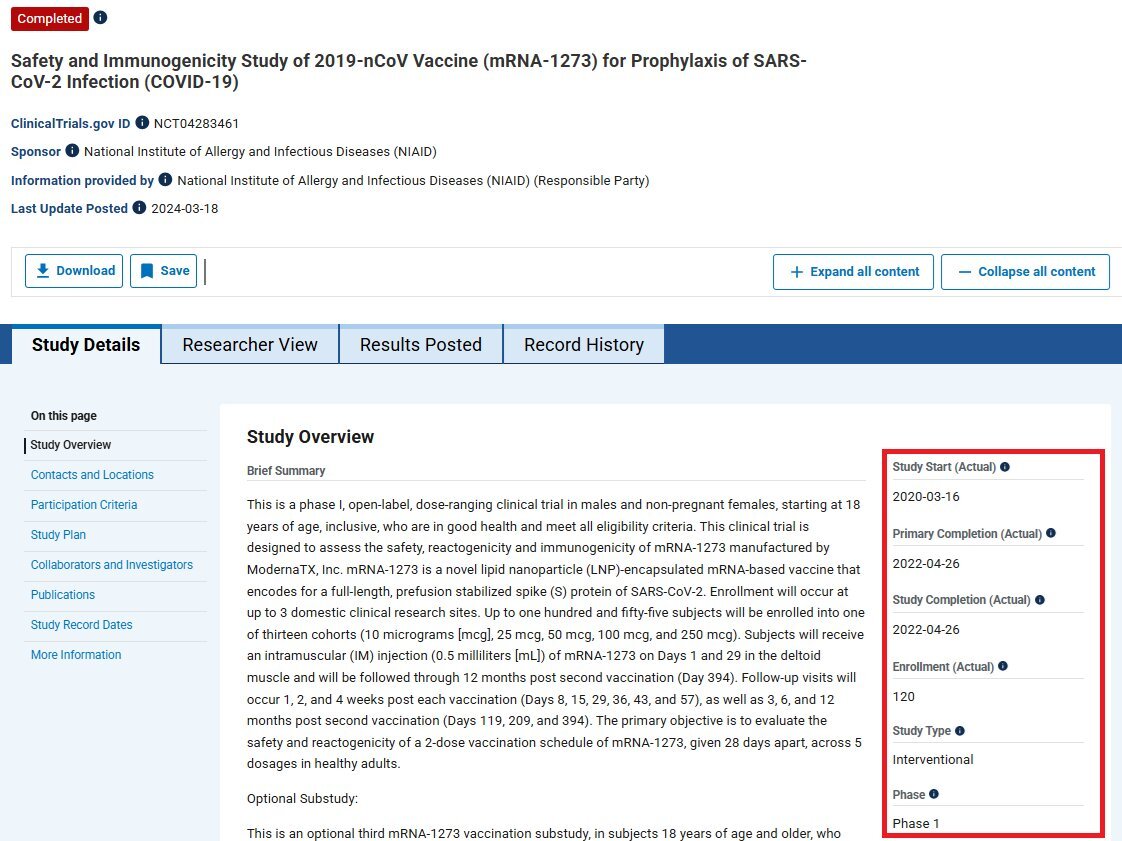Click the Brief Summary subheading
Image resolution: width=1122 pixels, height=841 pixels.
[x=286, y=470]
